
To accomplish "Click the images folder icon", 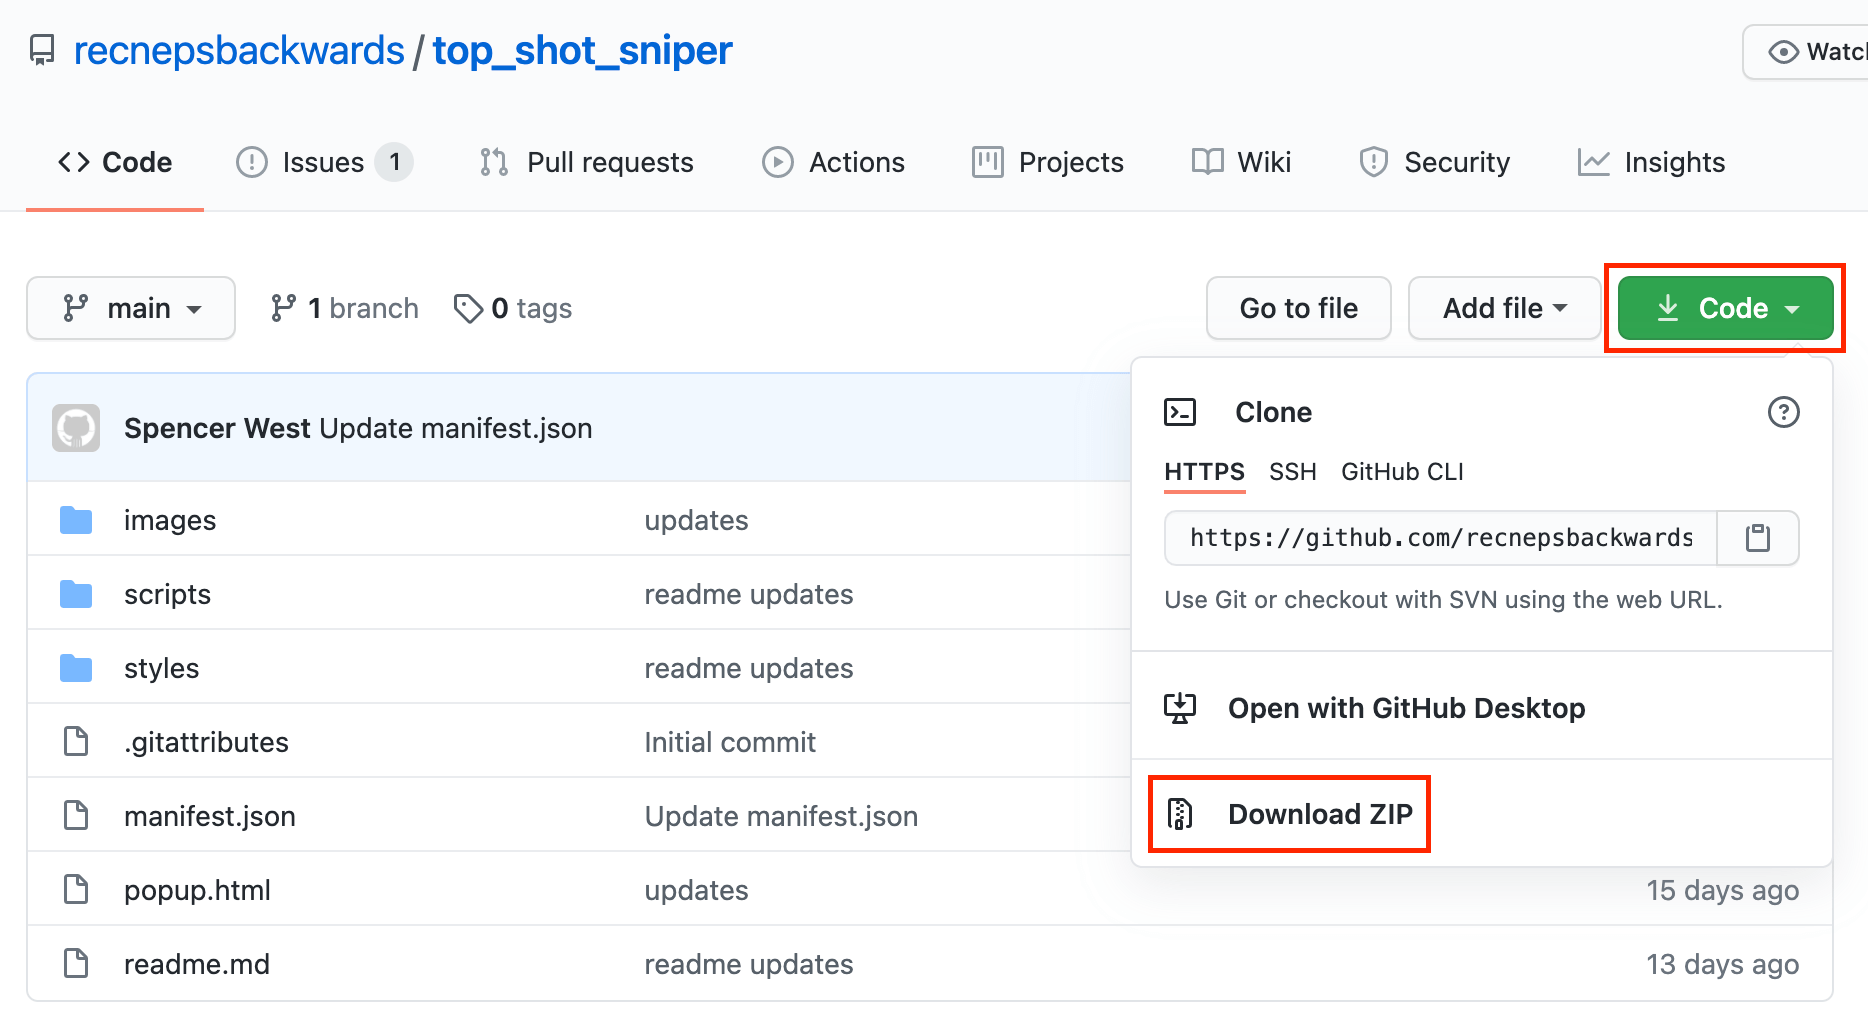I will 76,520.
